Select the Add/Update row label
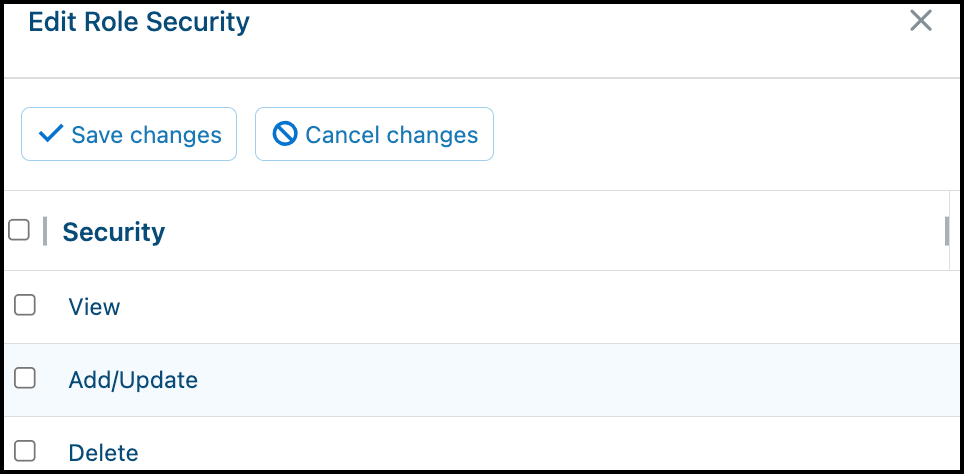964x474 pixels. click(133, 380)
